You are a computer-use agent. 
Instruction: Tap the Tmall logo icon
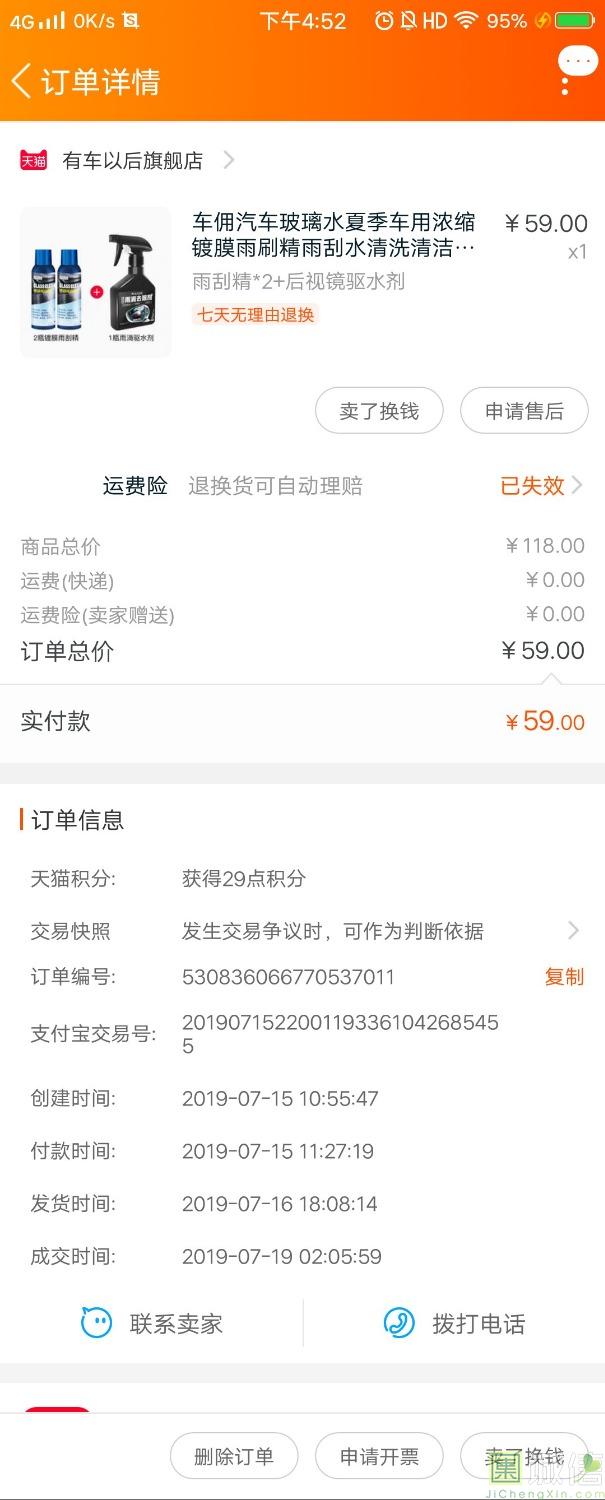tap(34, 160)
